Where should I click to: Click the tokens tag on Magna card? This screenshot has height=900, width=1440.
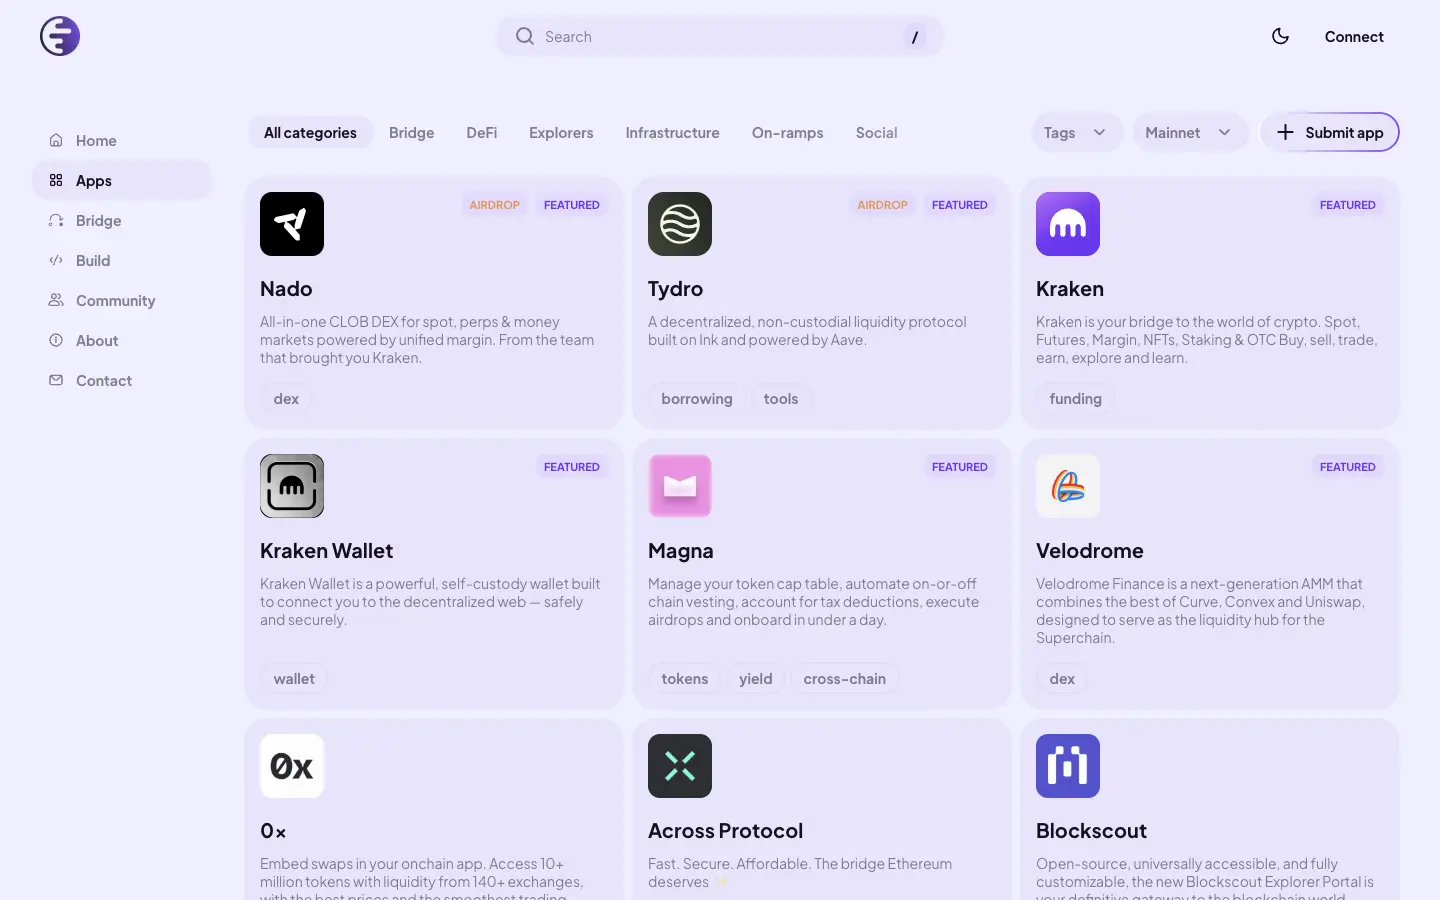point(684,678)
